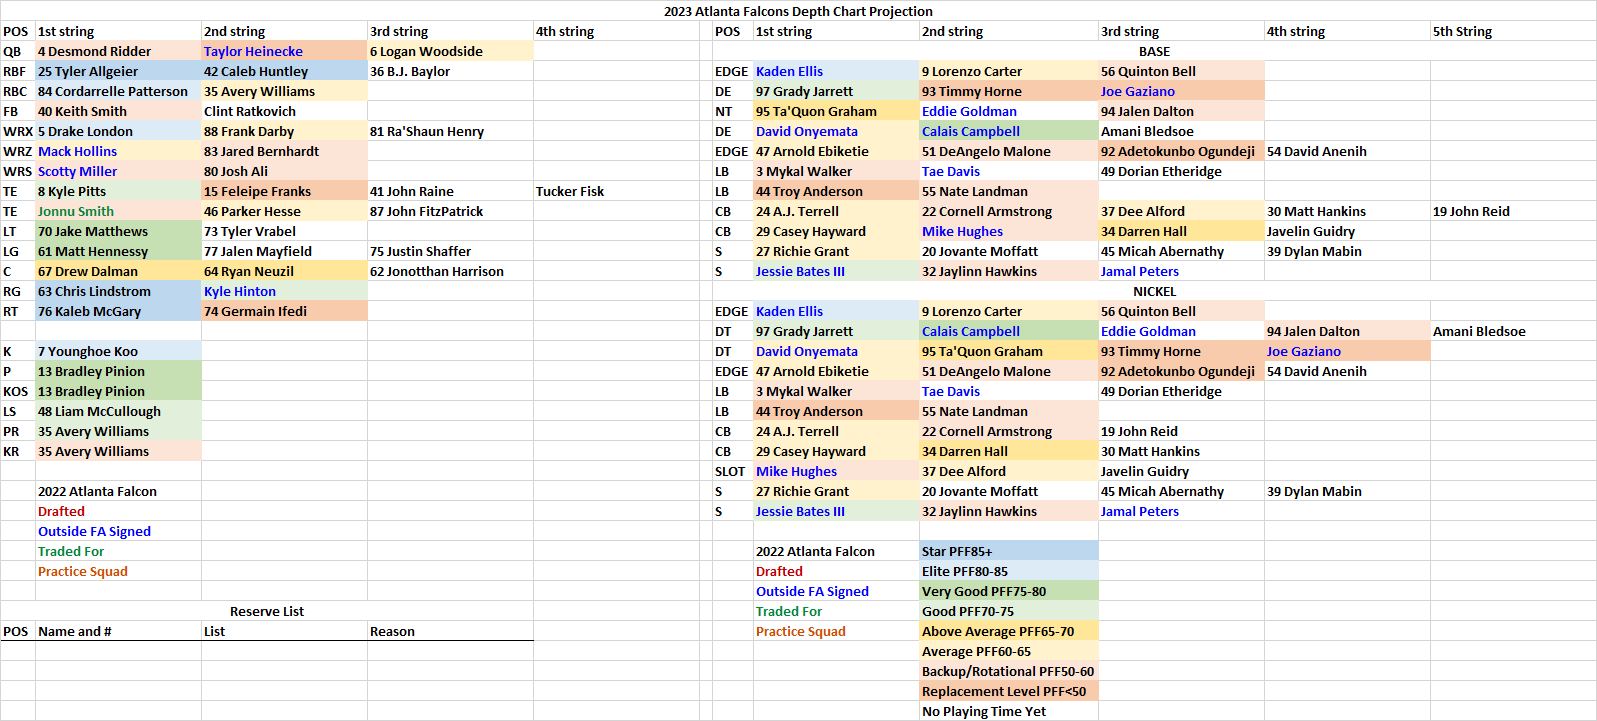The image size is (1597, 721).
Task: Click the '87 John FitzPatrick' cell
Action: [450, 211]
